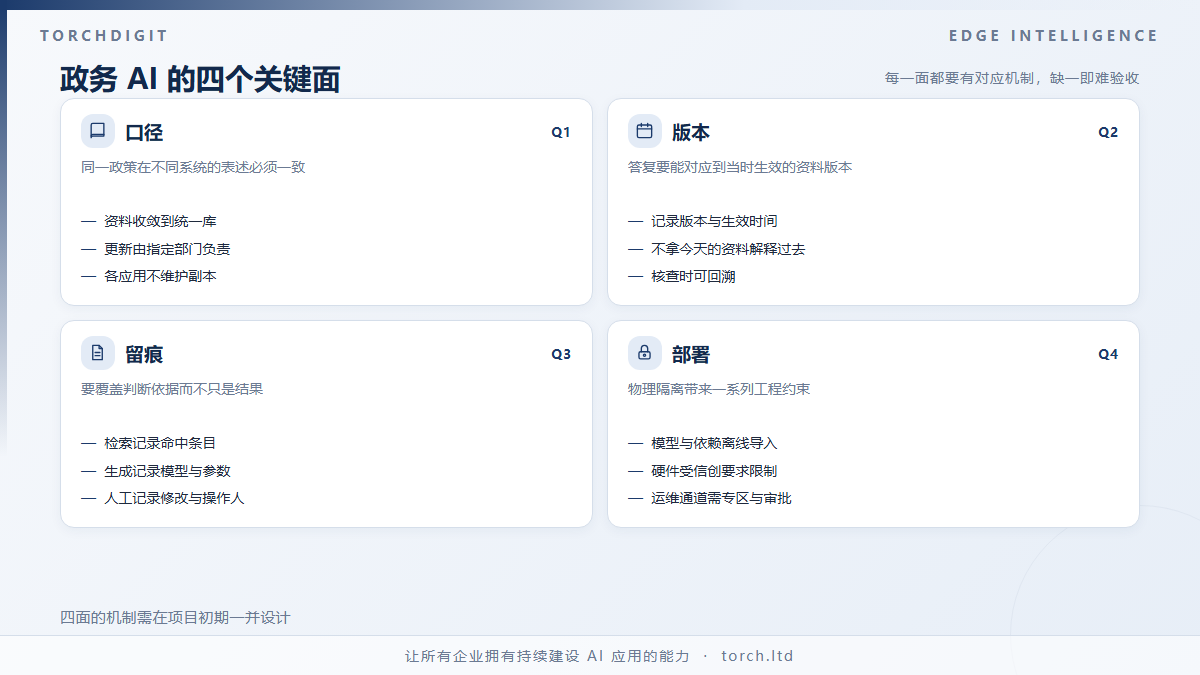Click the bullet 不拿今天的资料解释过去

[728, 249]
